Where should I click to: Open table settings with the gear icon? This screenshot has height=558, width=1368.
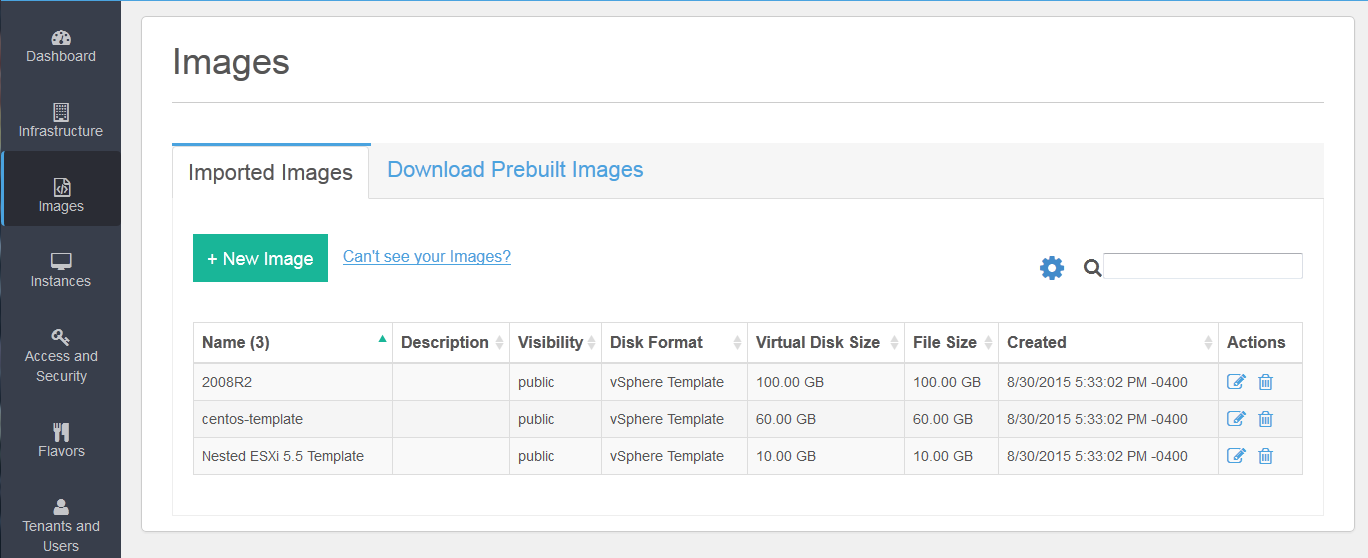pyautogui.click(x=1052, y=268)
